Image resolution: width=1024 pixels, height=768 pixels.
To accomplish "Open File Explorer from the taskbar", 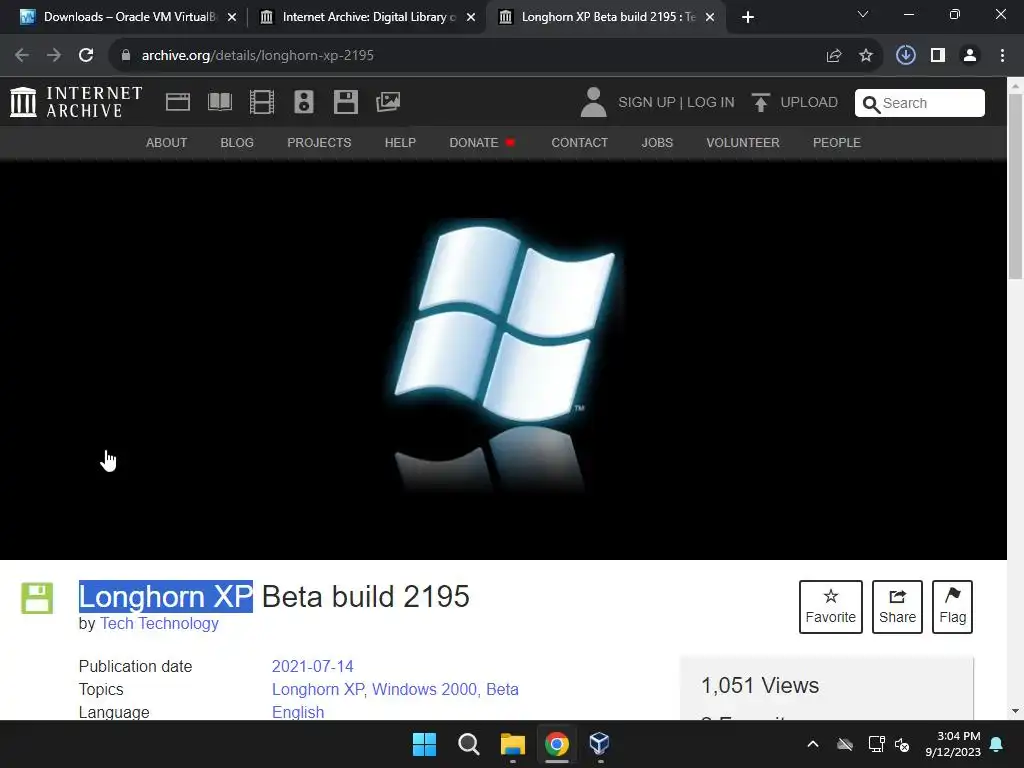I will point(513,744).
